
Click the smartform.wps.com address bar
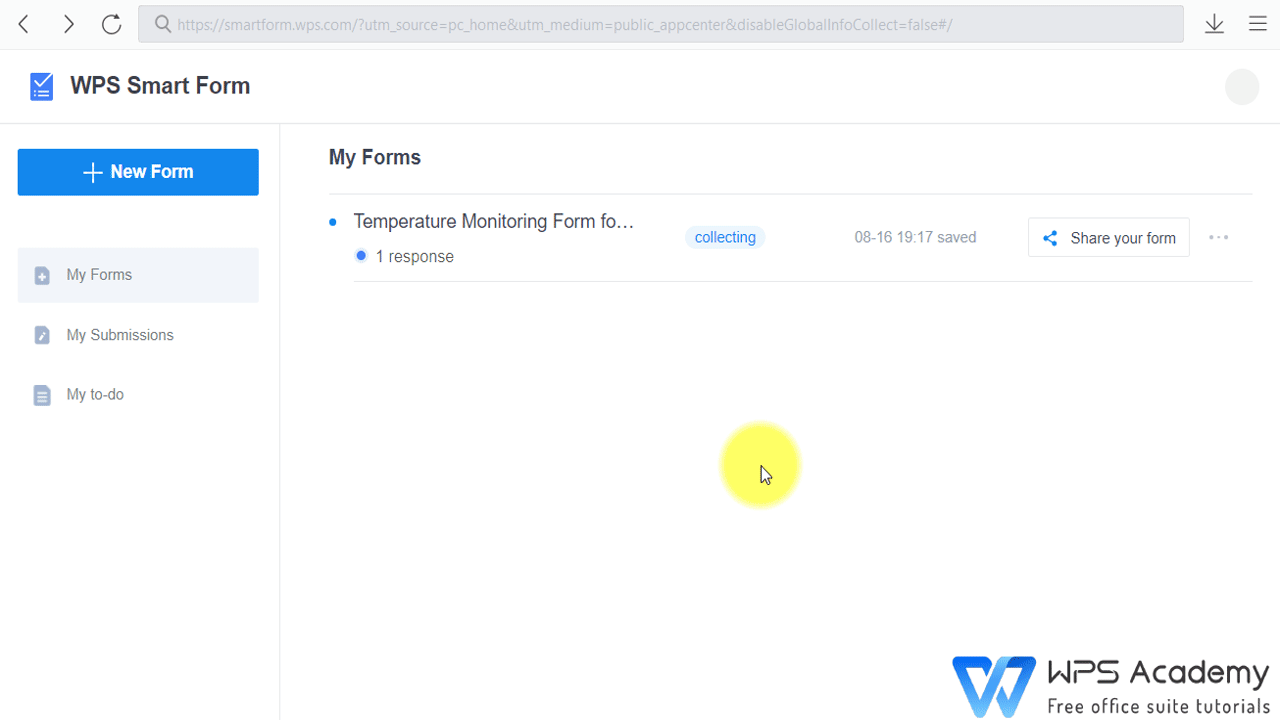point(661,24)
